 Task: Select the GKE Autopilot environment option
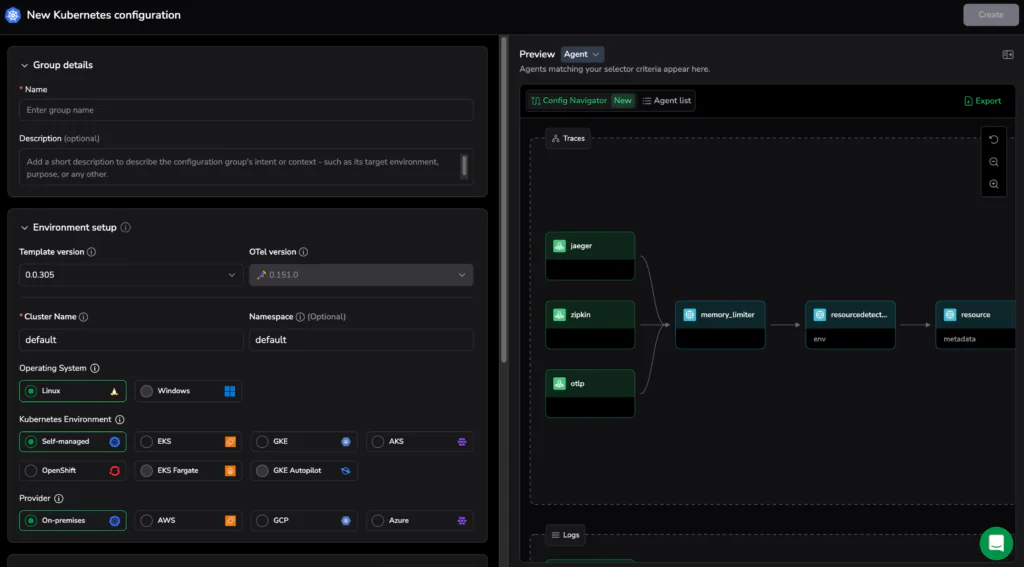pos(304,470)
